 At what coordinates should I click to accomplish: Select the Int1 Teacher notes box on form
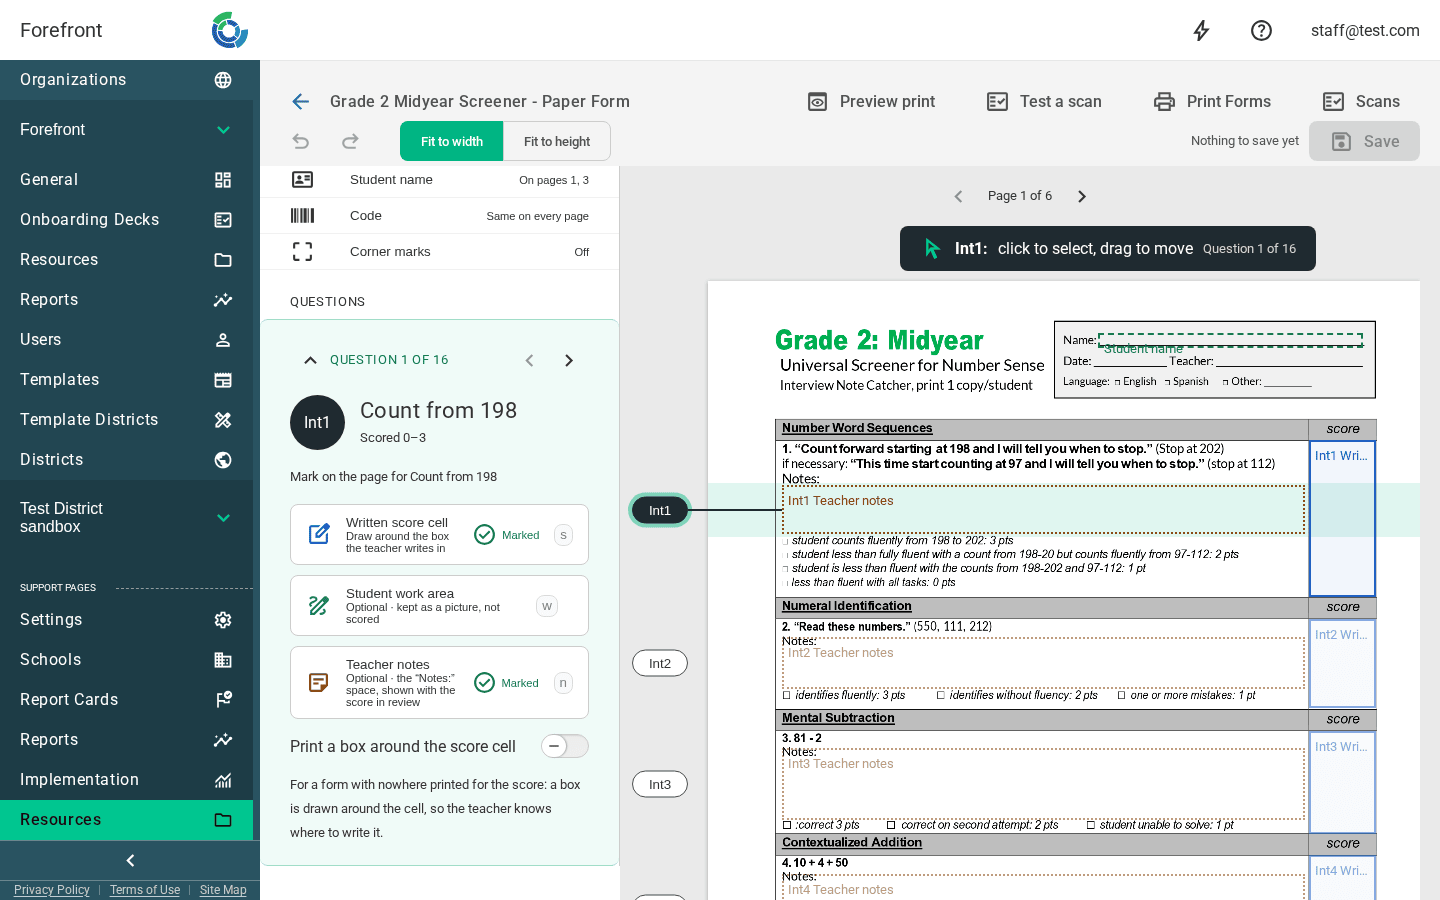coord(1044,510)
